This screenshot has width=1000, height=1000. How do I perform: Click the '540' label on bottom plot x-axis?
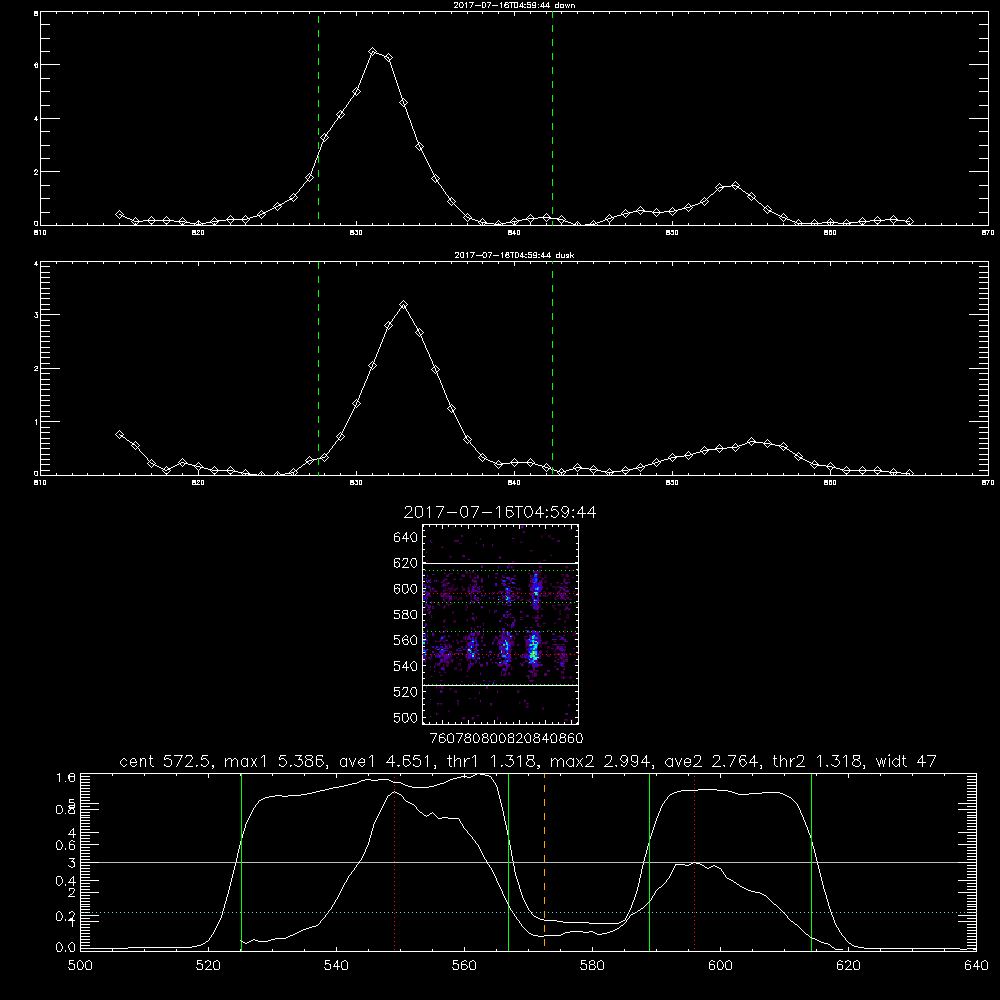336,966
